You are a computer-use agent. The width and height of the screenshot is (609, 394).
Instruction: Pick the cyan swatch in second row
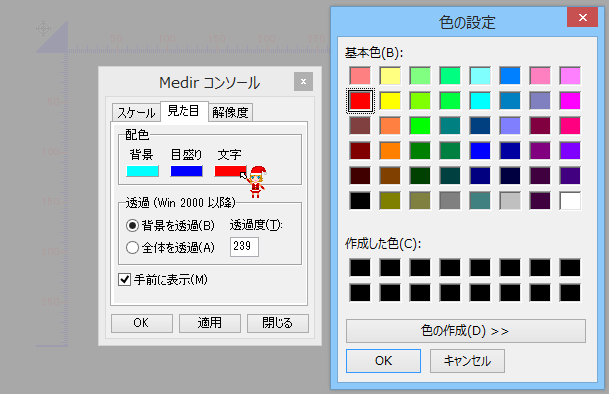480,101
